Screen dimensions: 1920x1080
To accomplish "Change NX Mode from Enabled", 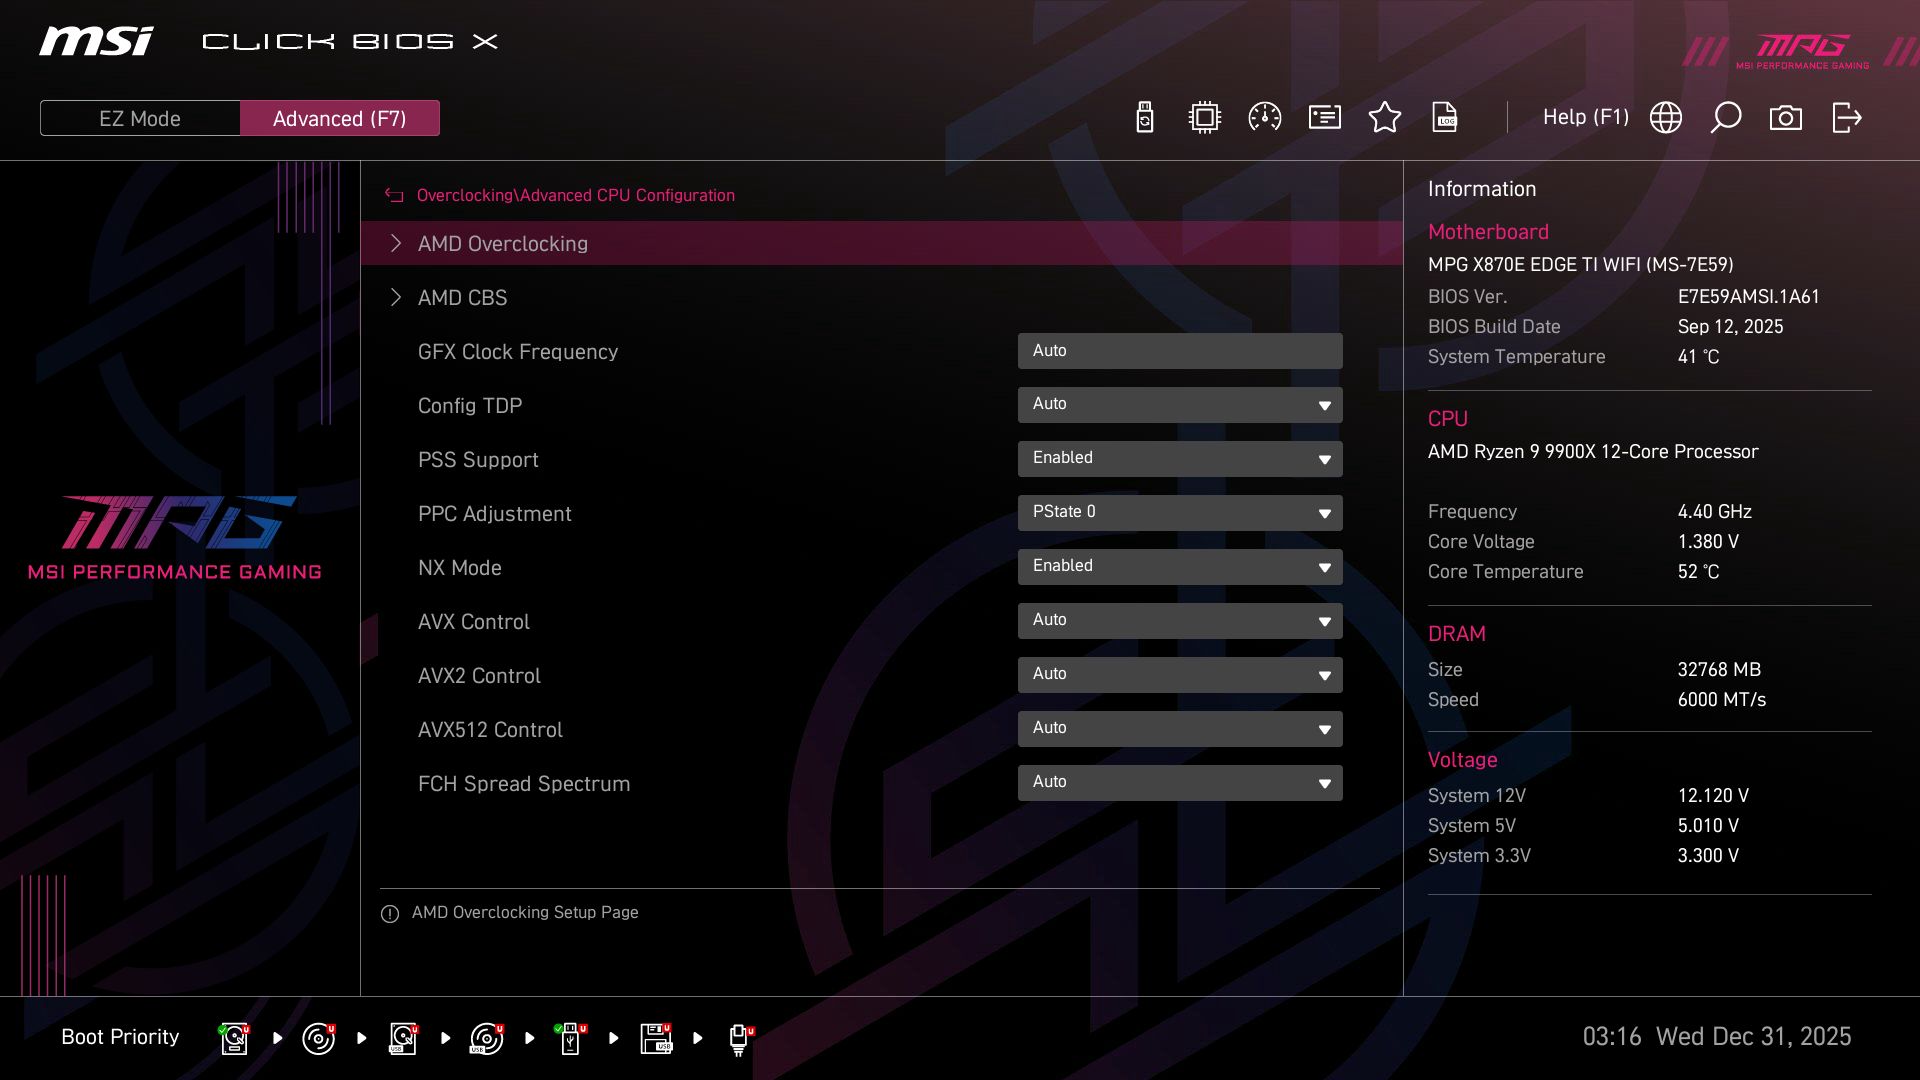I will [x=1180, y=566].
